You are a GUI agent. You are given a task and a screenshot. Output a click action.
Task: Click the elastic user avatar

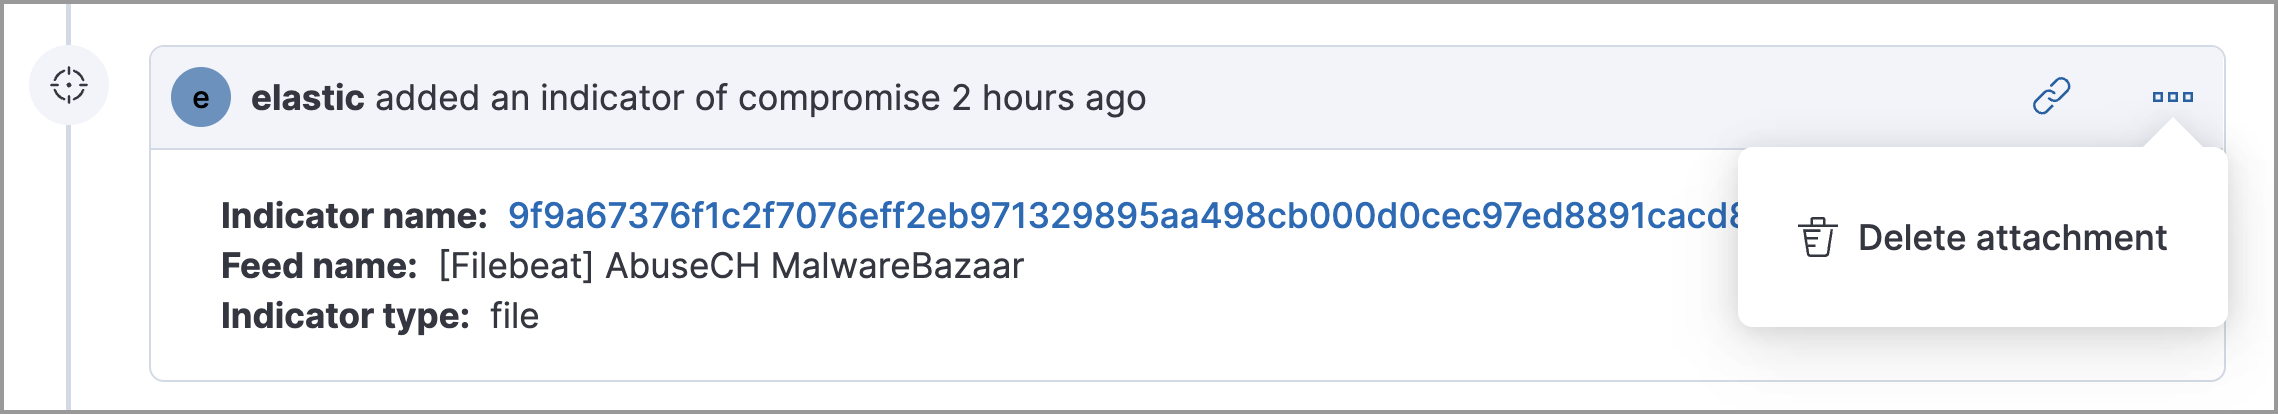click(x=201, y=98)
